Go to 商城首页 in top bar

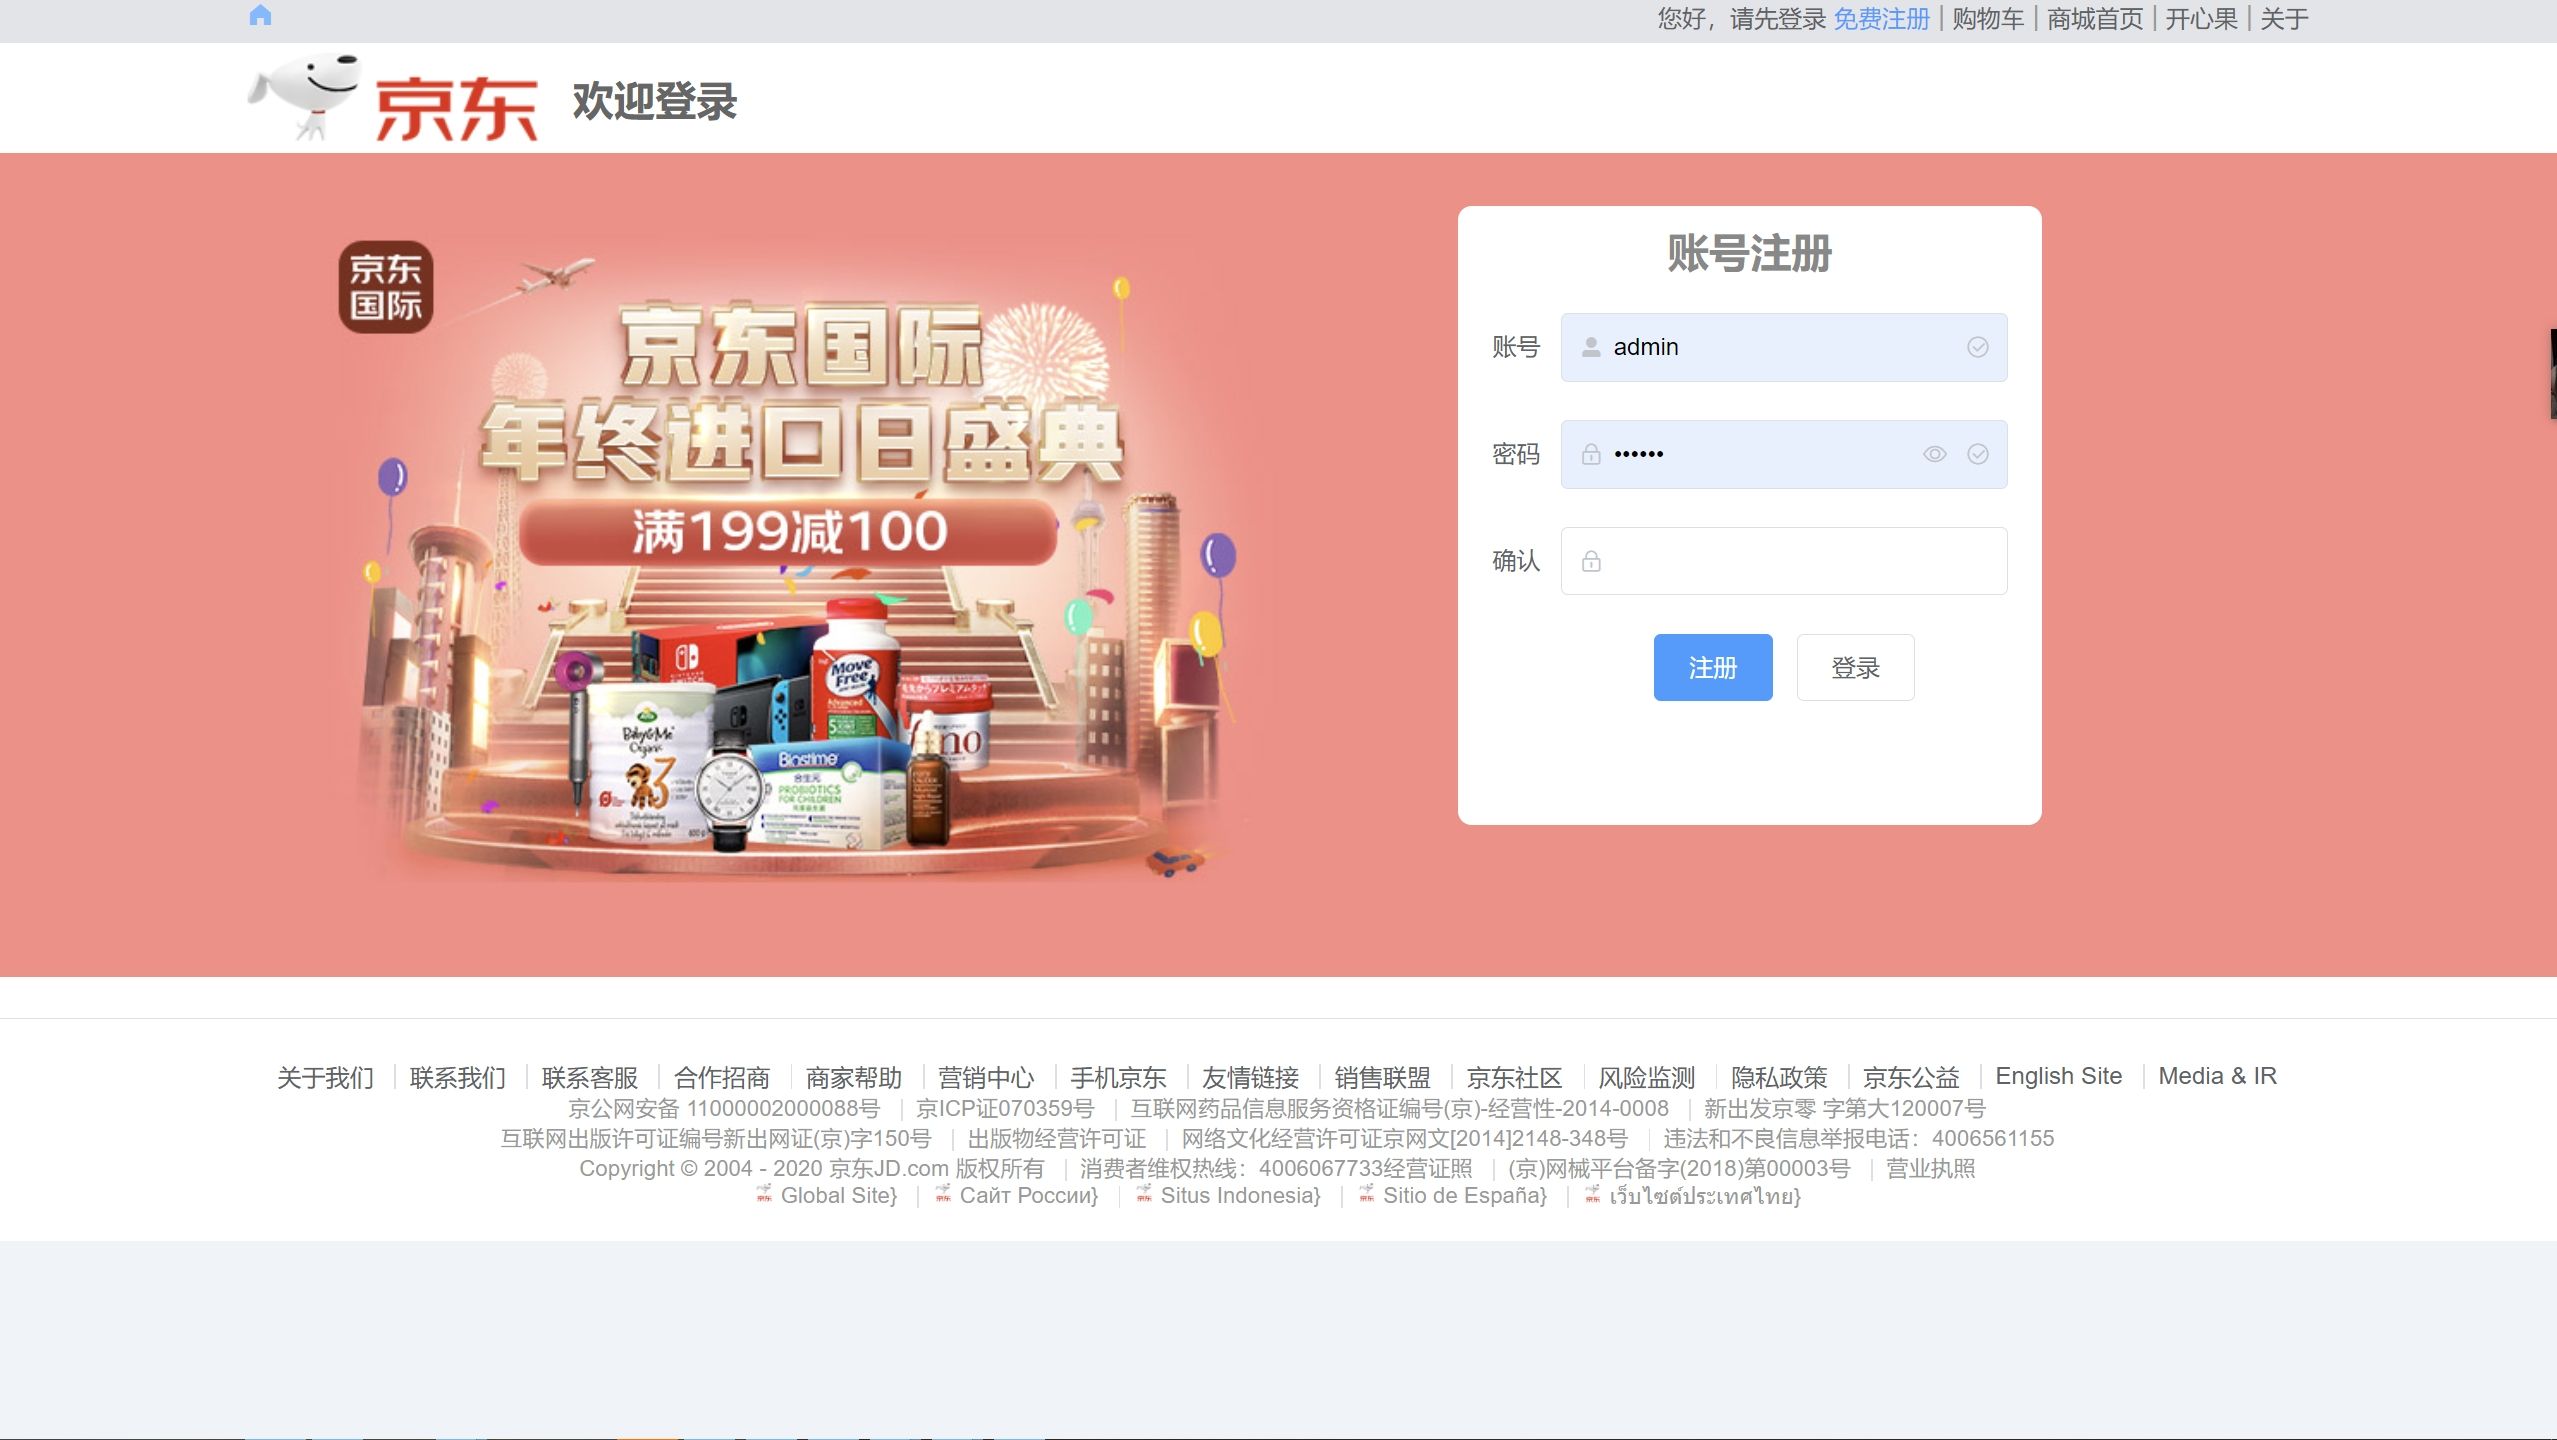2095,19
